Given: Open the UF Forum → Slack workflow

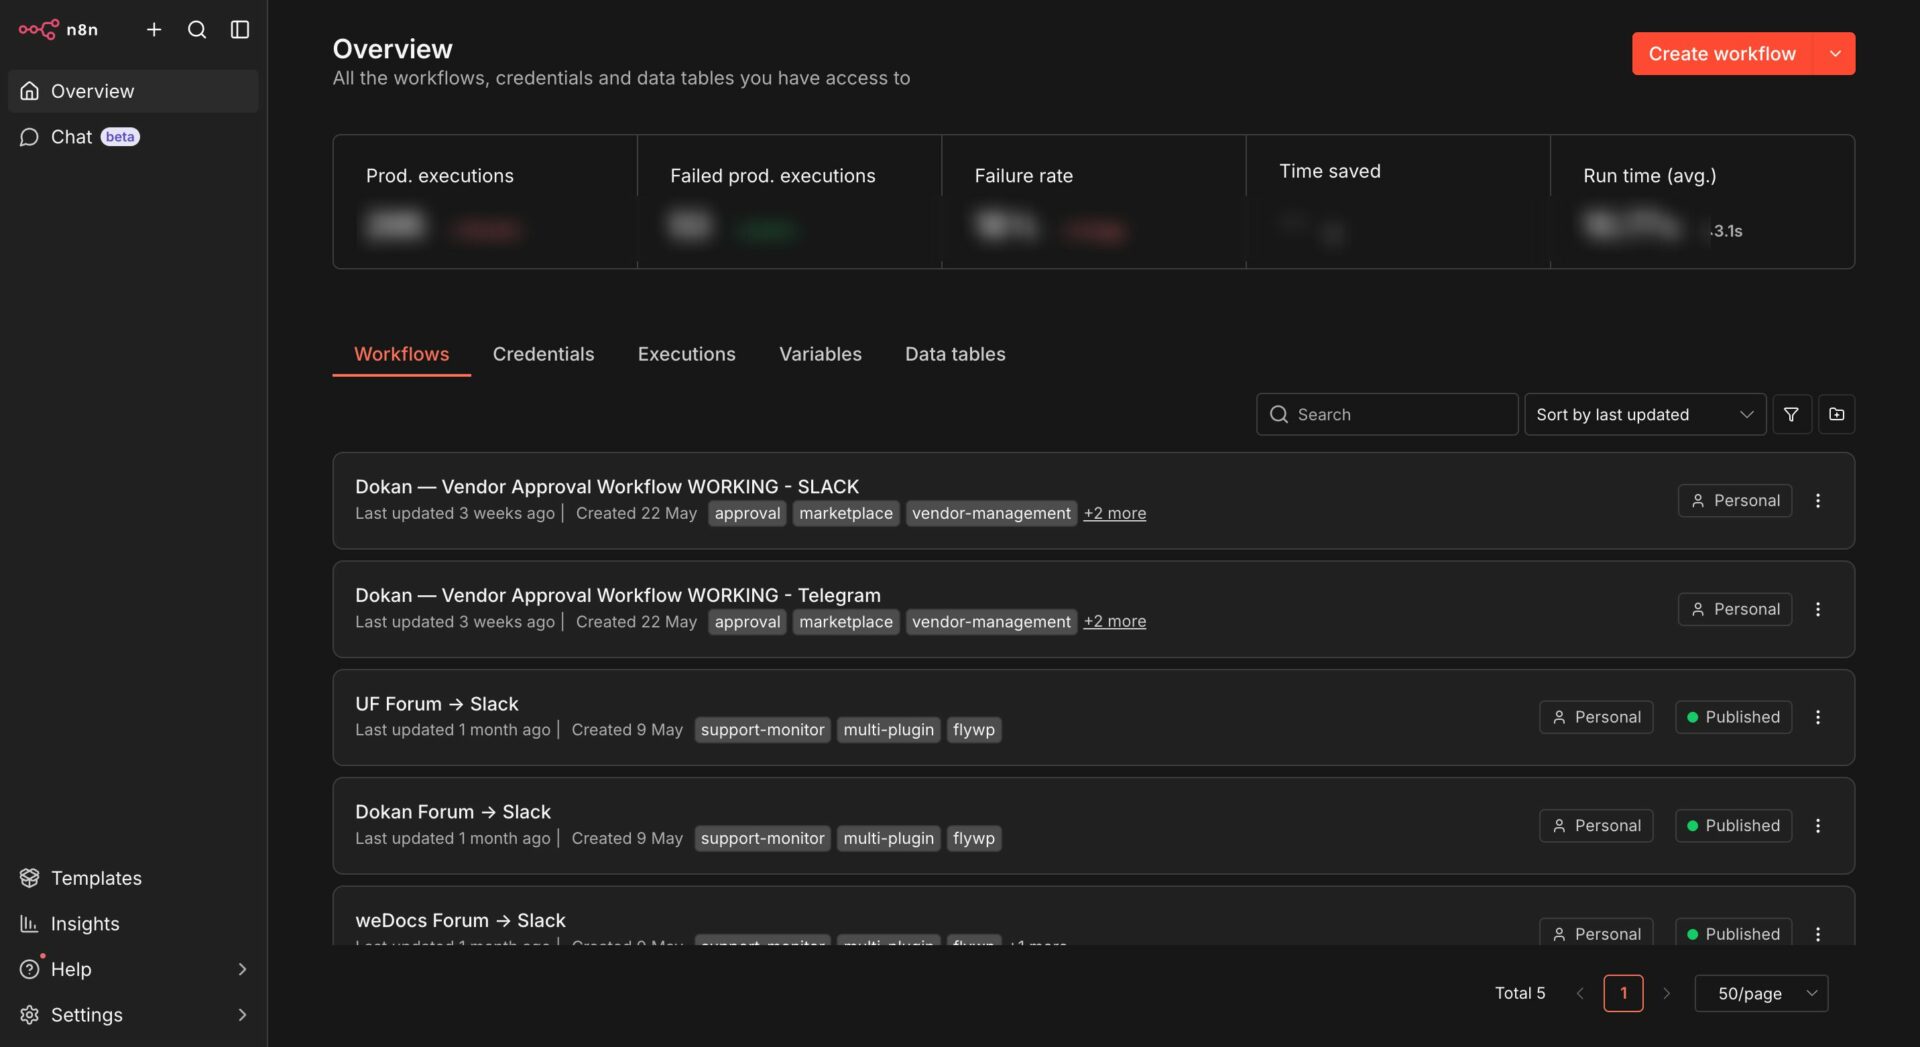Looking at the screenshot, I should coord(1093,717).
